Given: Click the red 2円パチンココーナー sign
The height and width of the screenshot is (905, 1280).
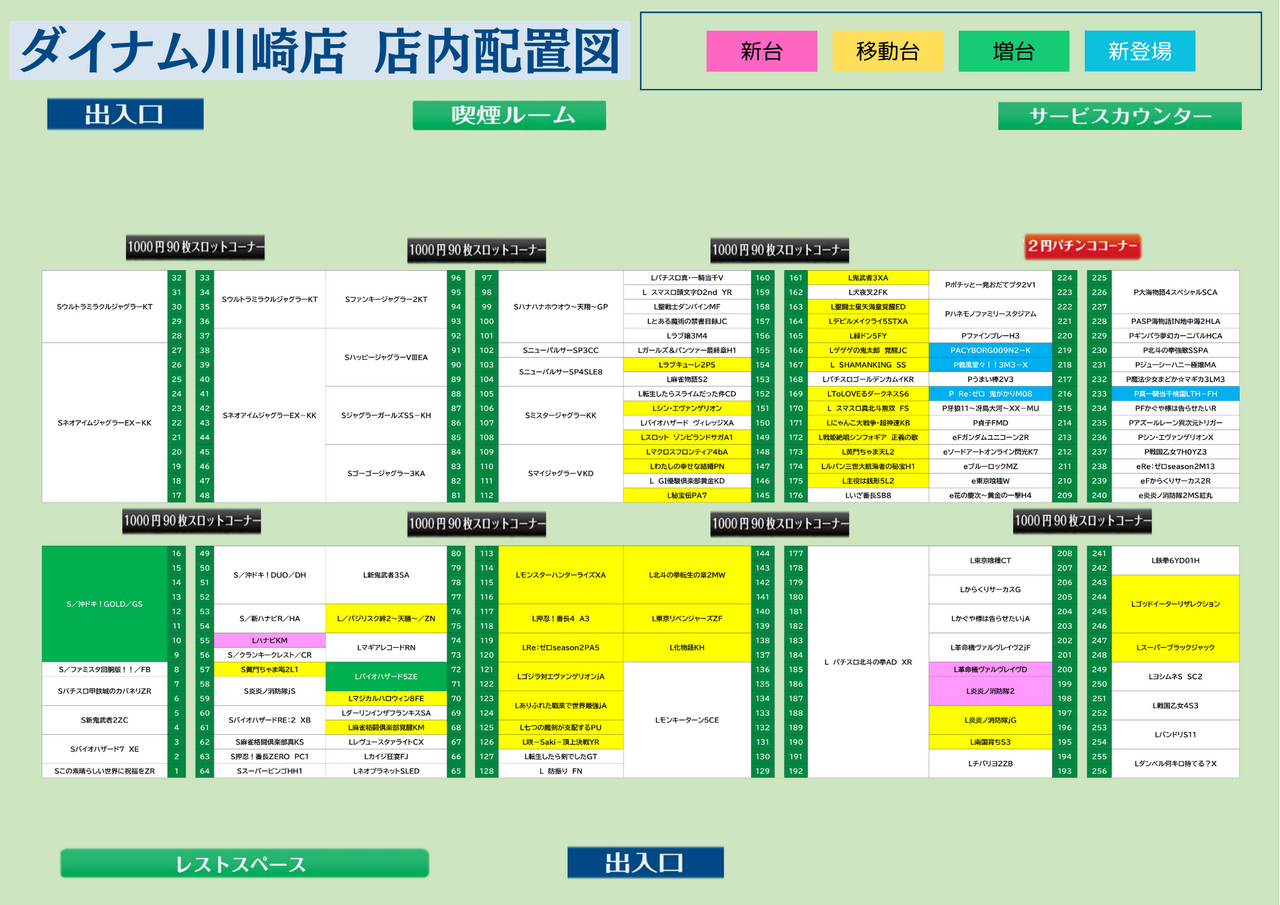Looking at the screenshot, I should point(1082,246).
